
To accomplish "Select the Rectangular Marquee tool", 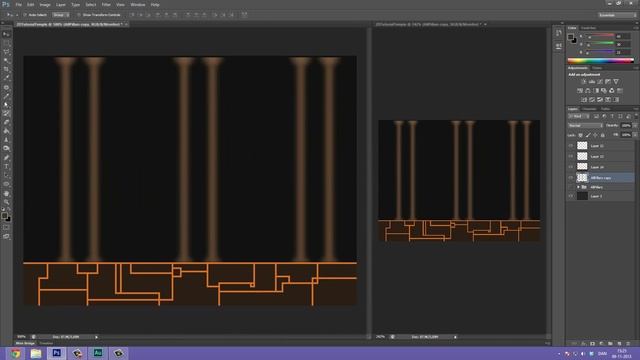I will 6,43.
